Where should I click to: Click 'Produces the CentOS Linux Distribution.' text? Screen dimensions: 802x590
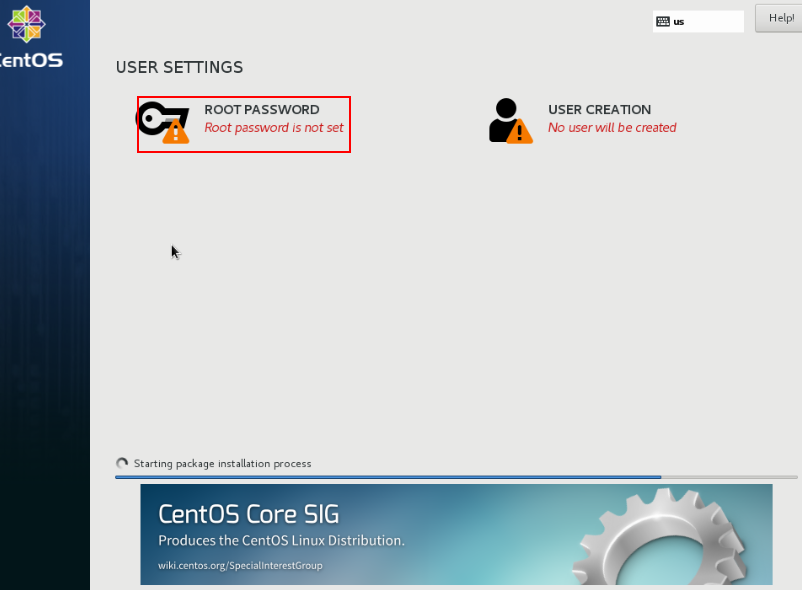pos(281,540)
